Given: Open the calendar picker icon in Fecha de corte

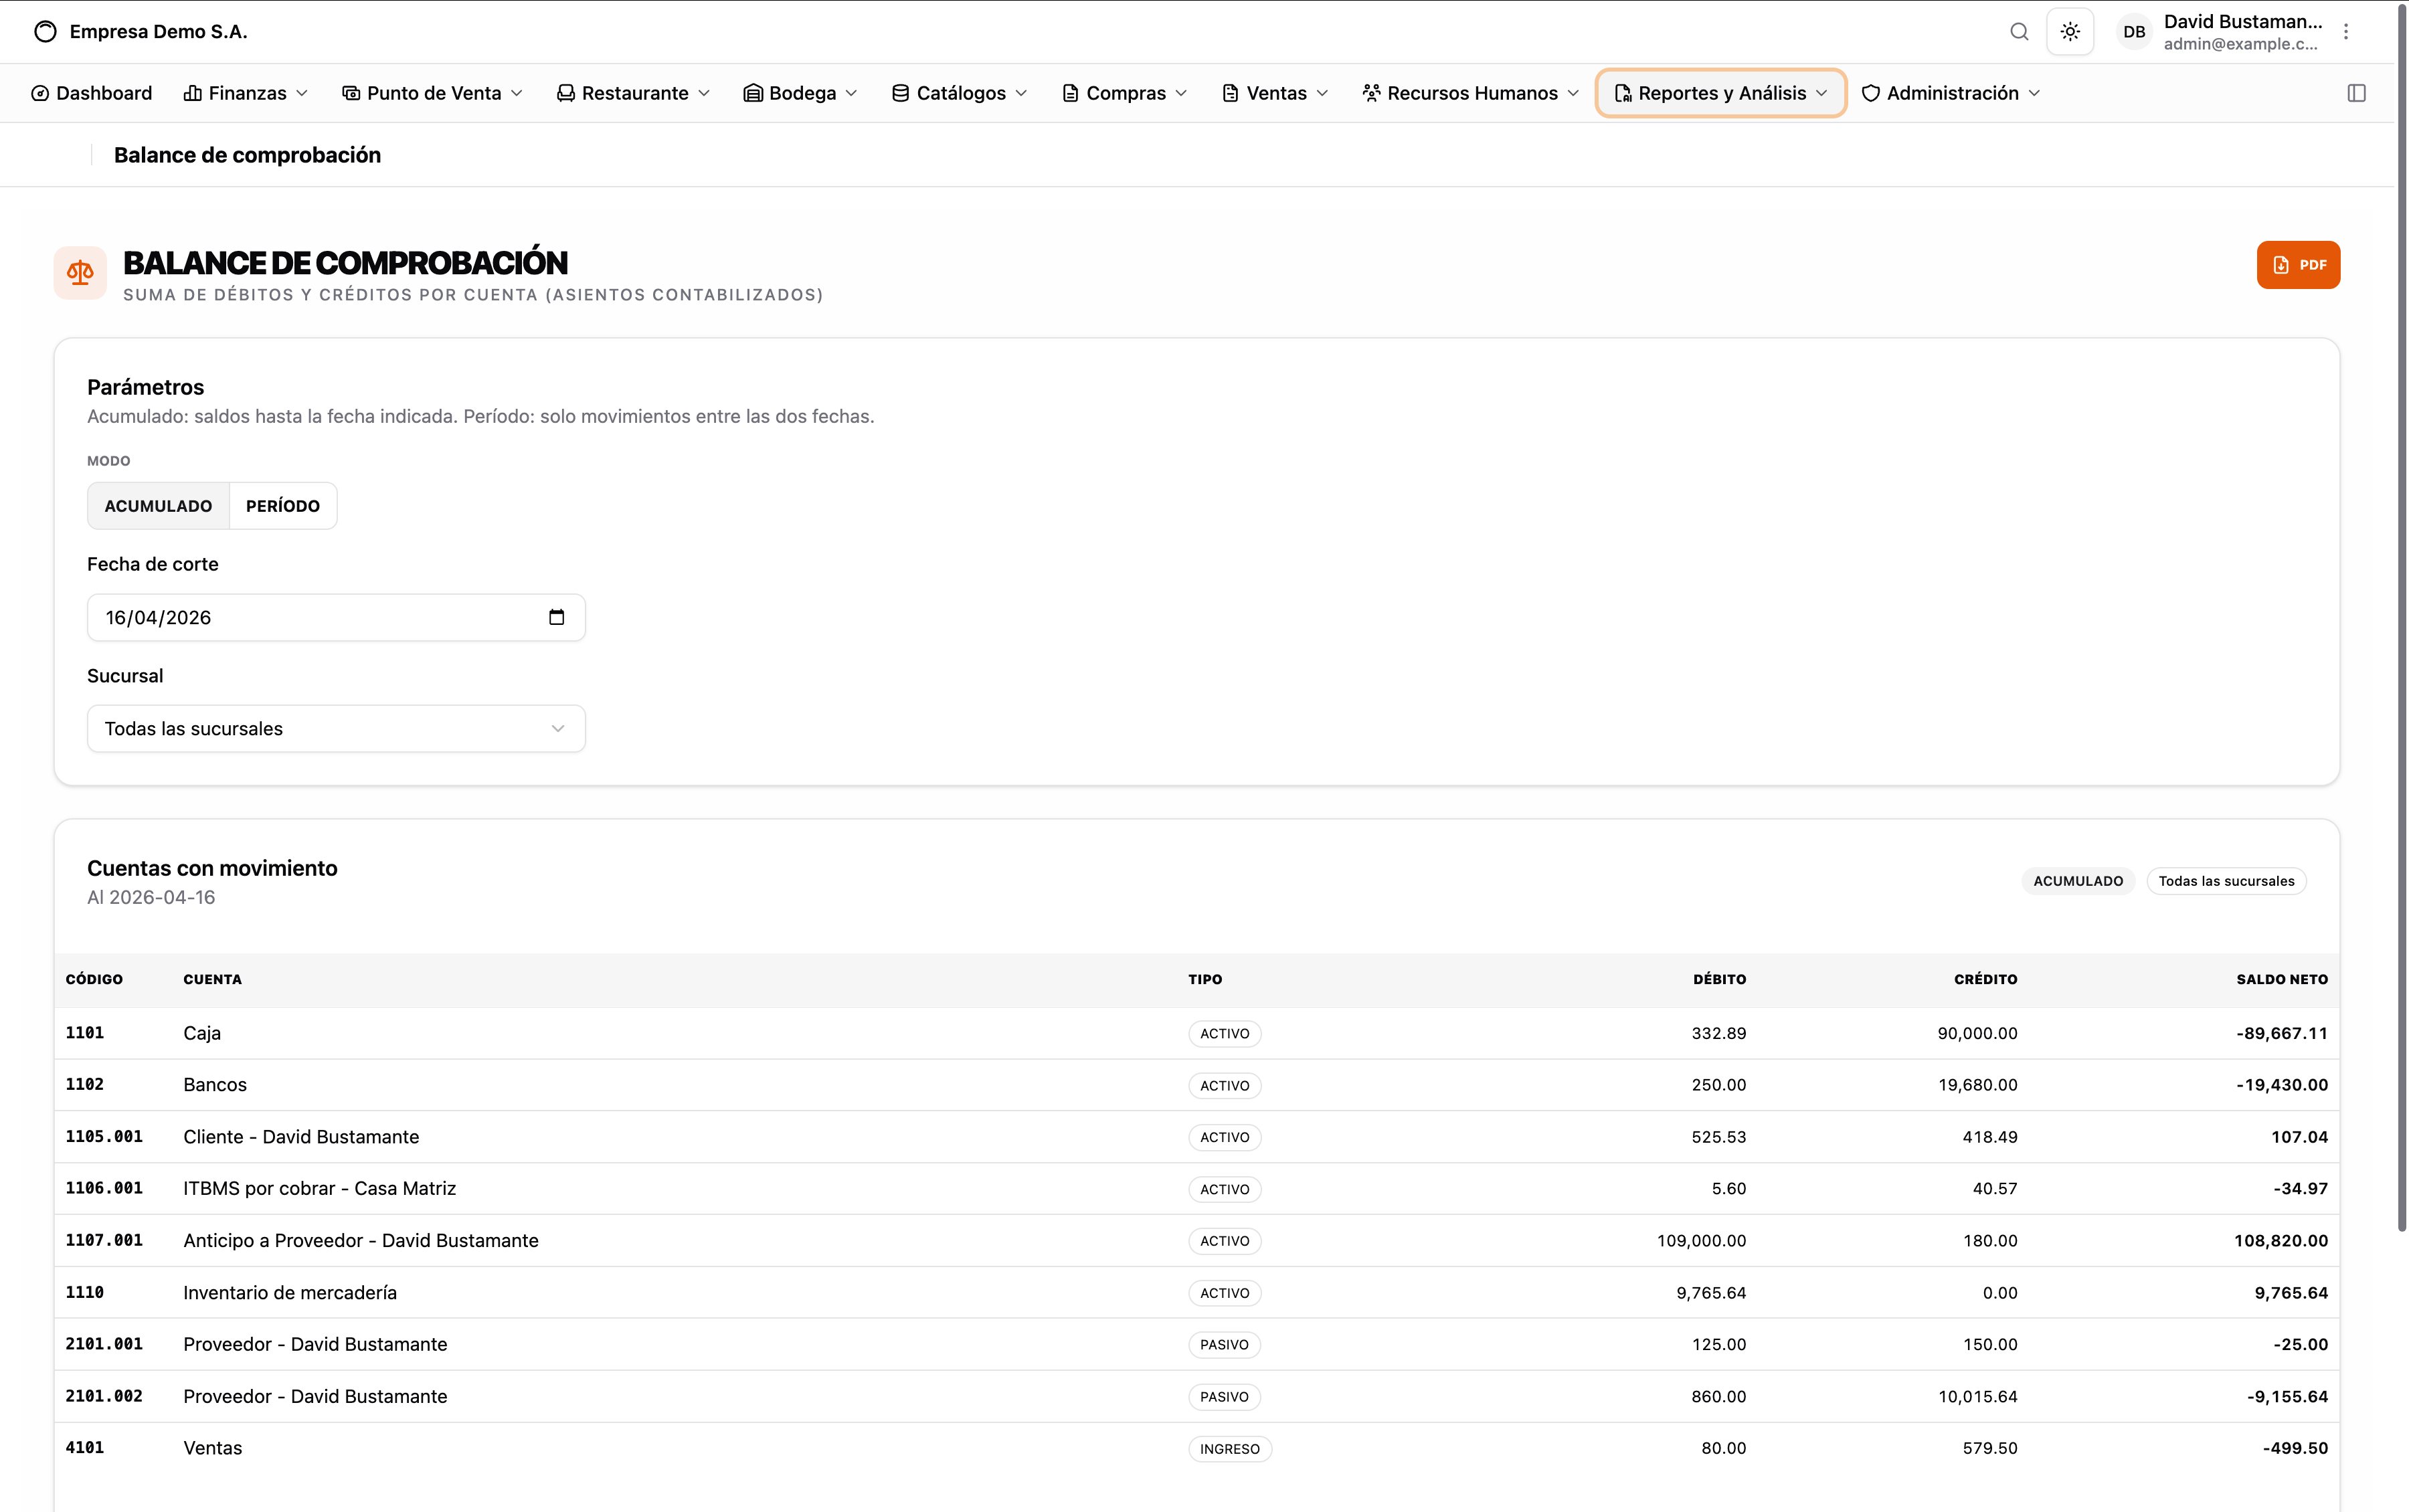Looking at the screenshot, I should click(x=557, y=617).
